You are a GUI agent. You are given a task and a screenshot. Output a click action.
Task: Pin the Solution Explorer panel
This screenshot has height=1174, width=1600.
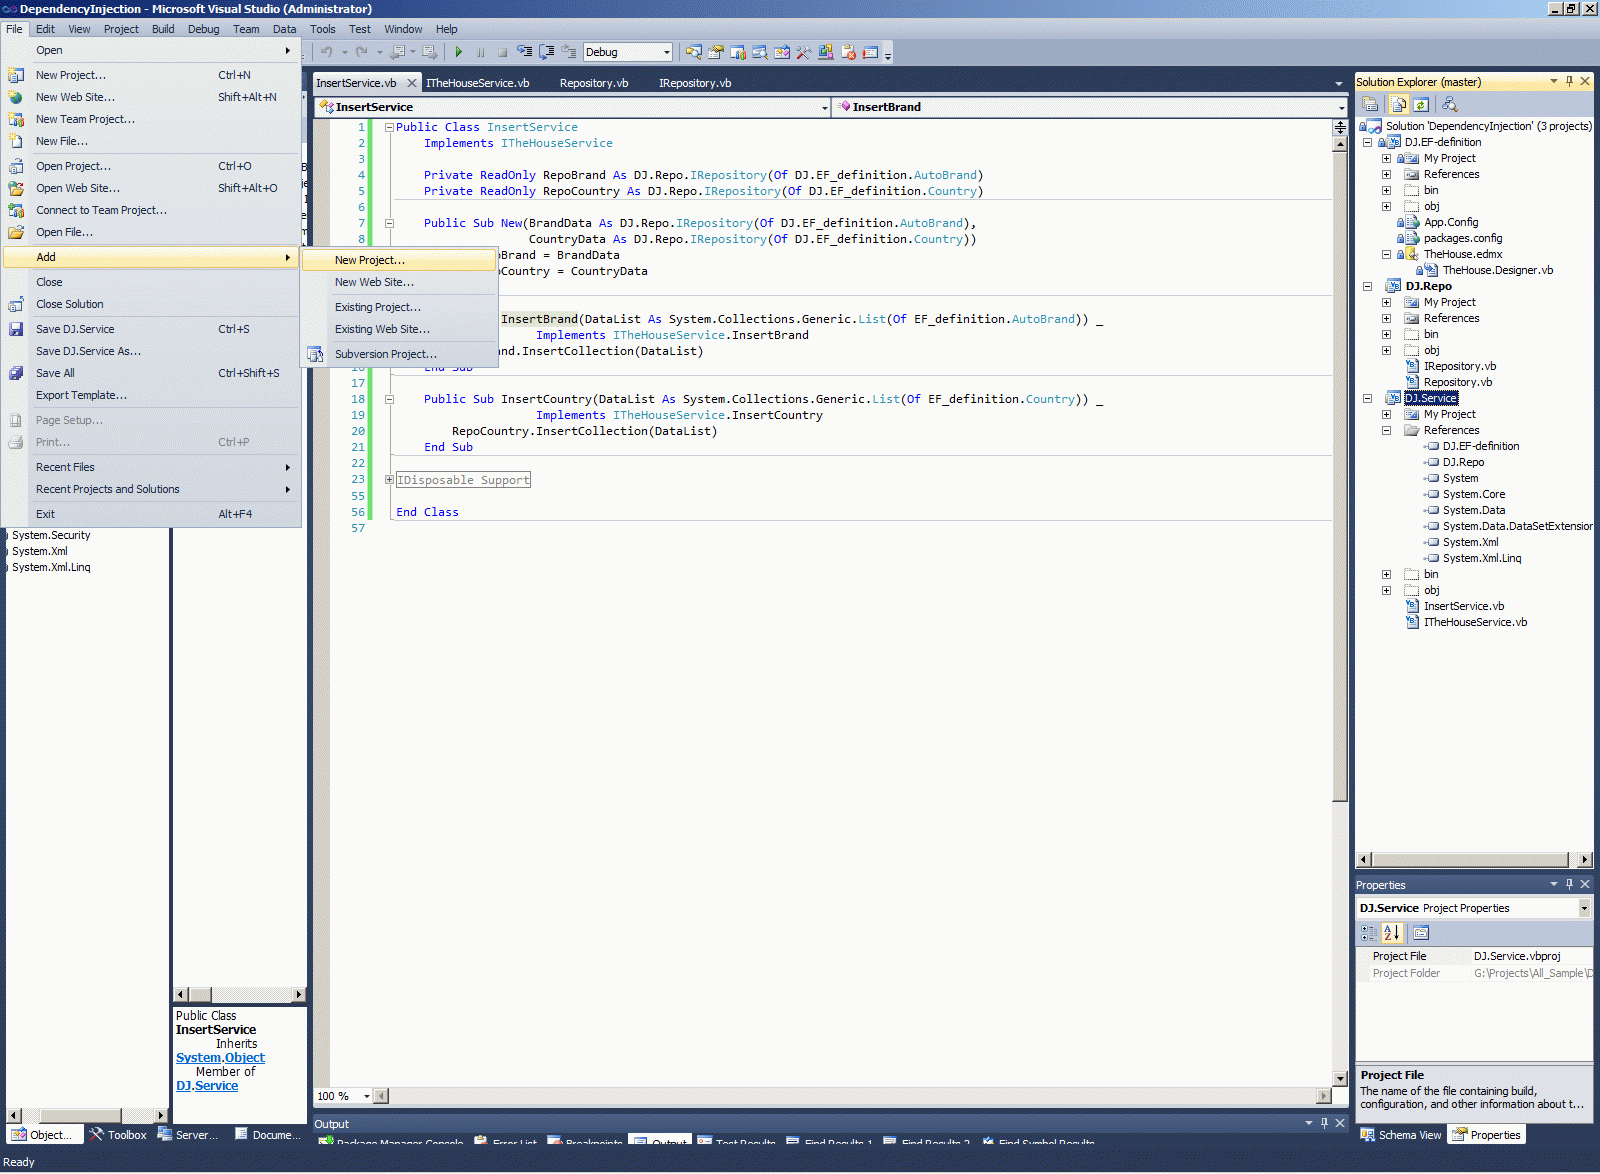(1569, 81)
